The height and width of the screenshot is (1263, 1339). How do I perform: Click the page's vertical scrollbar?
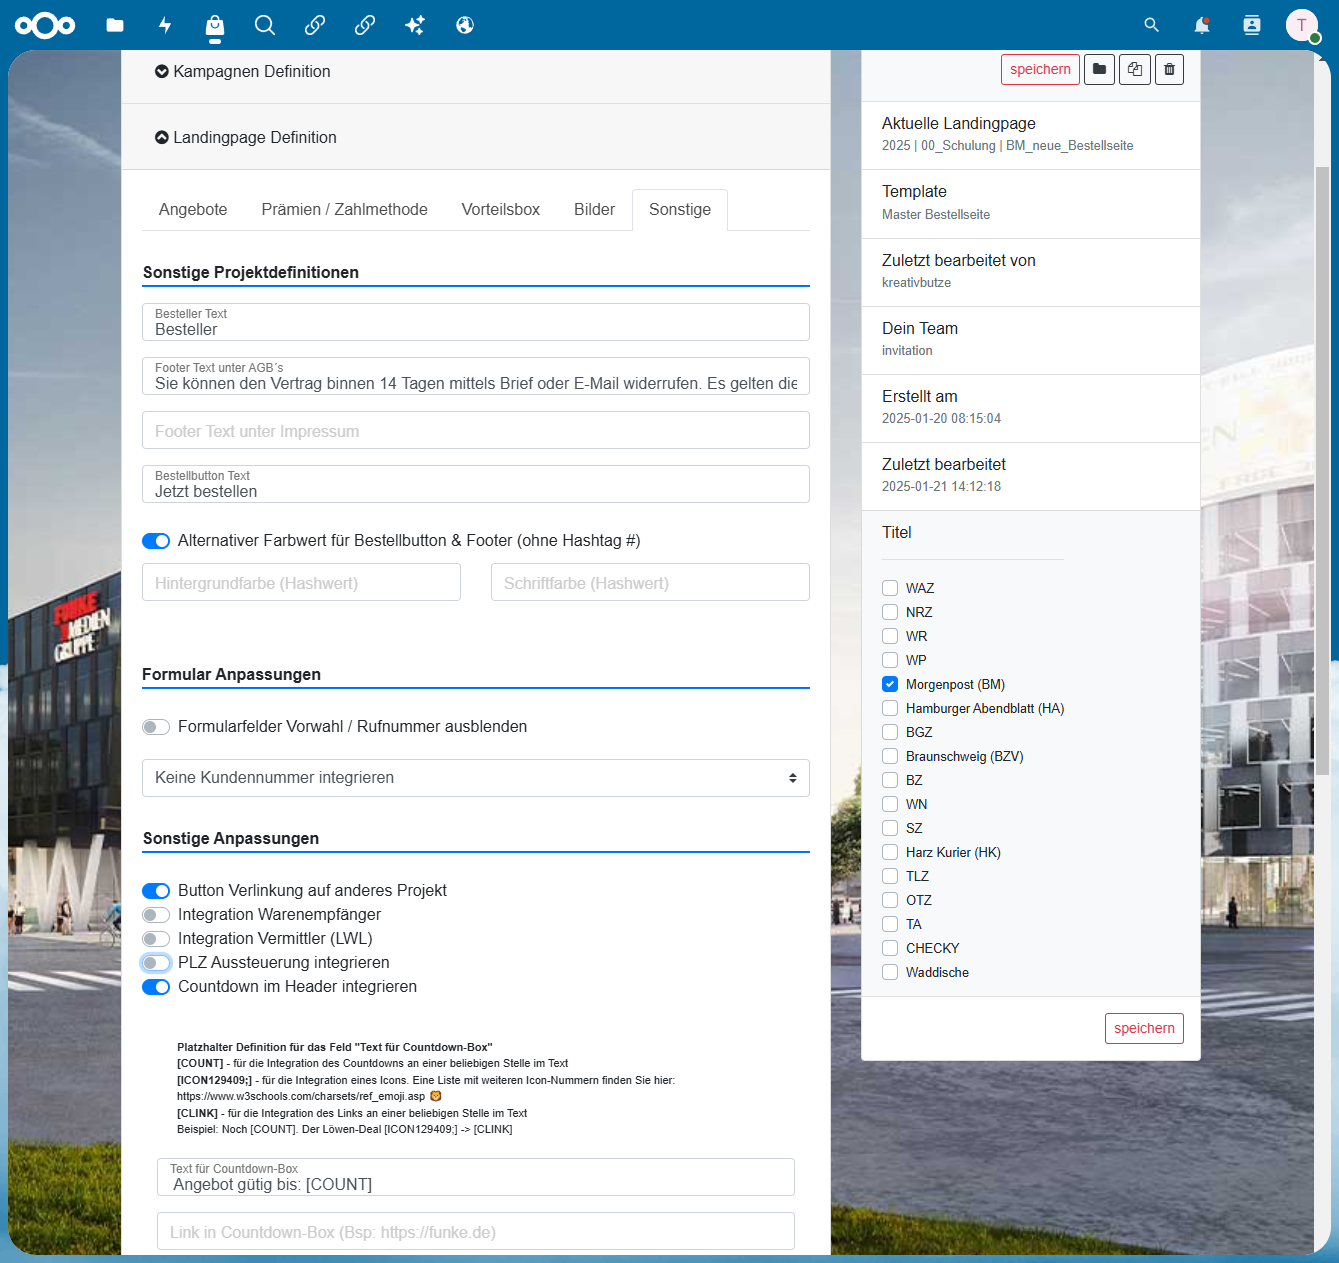pyautogui.click(x=1322, y=470)
